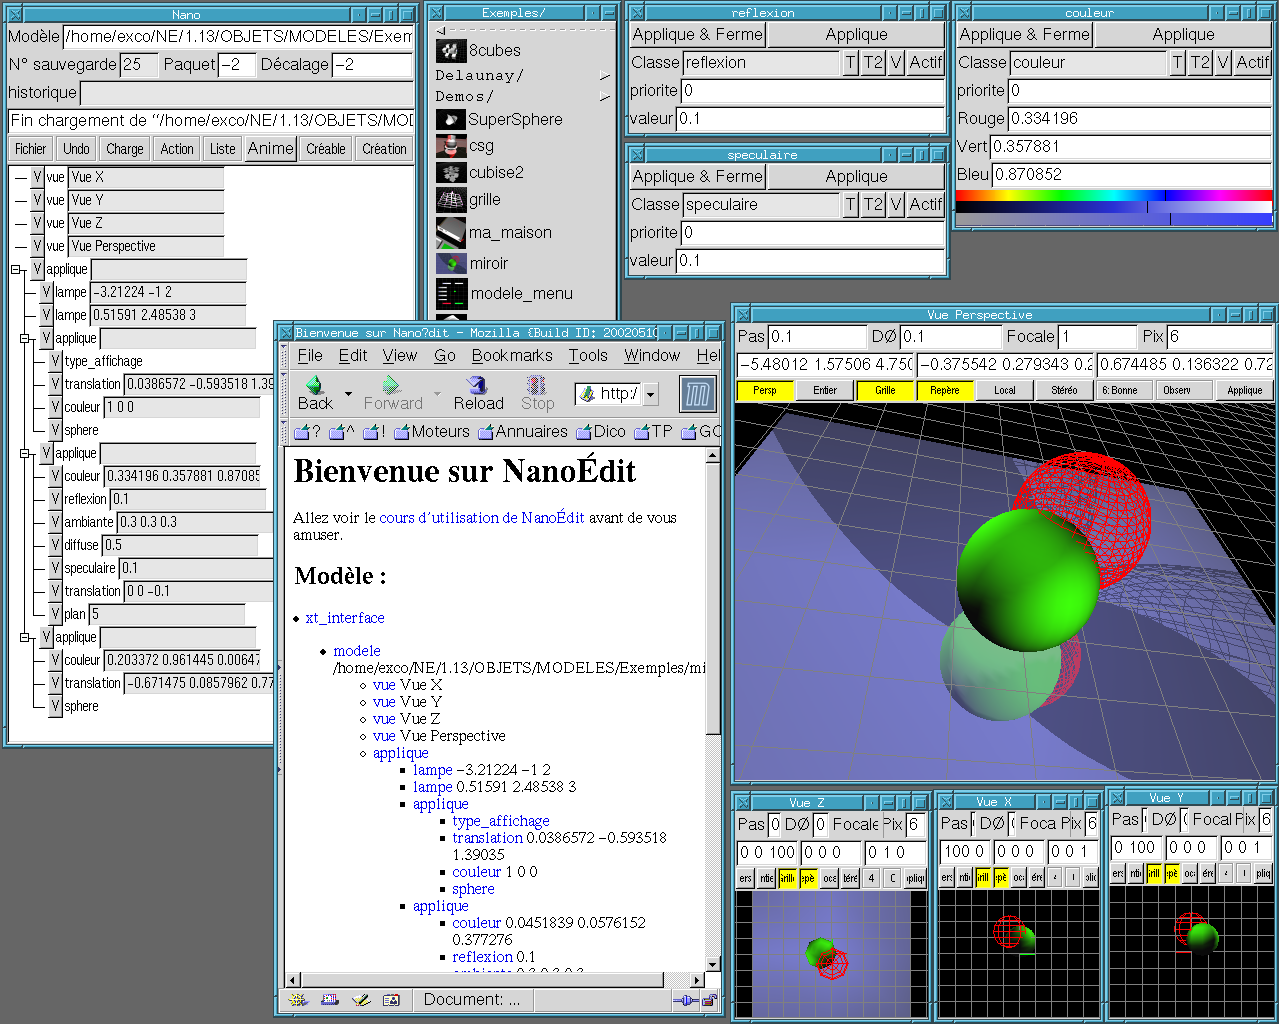Viewport: 1279px width, 1024px height.
Task: Click the Rouge value input field
Action: 1138,118
